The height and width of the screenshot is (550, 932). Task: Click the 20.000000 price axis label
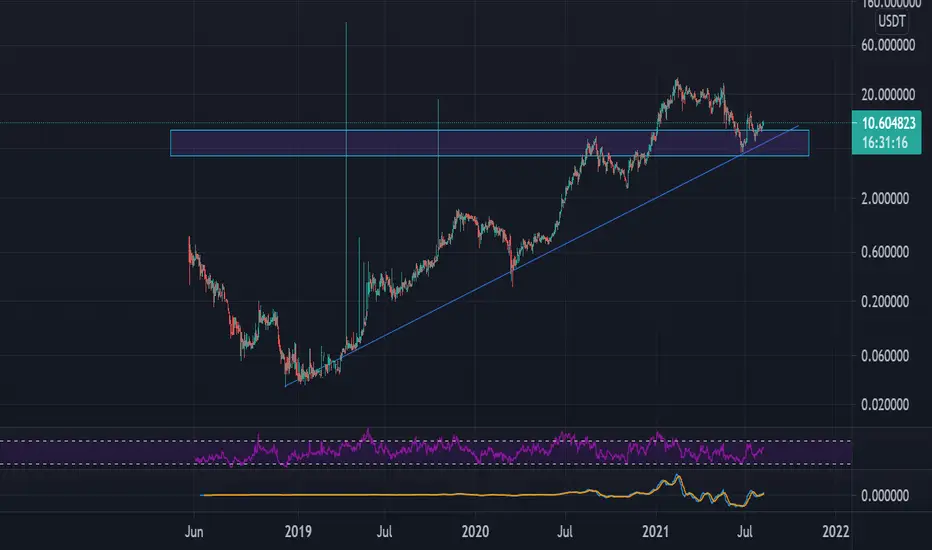click(x=888, y=95)
